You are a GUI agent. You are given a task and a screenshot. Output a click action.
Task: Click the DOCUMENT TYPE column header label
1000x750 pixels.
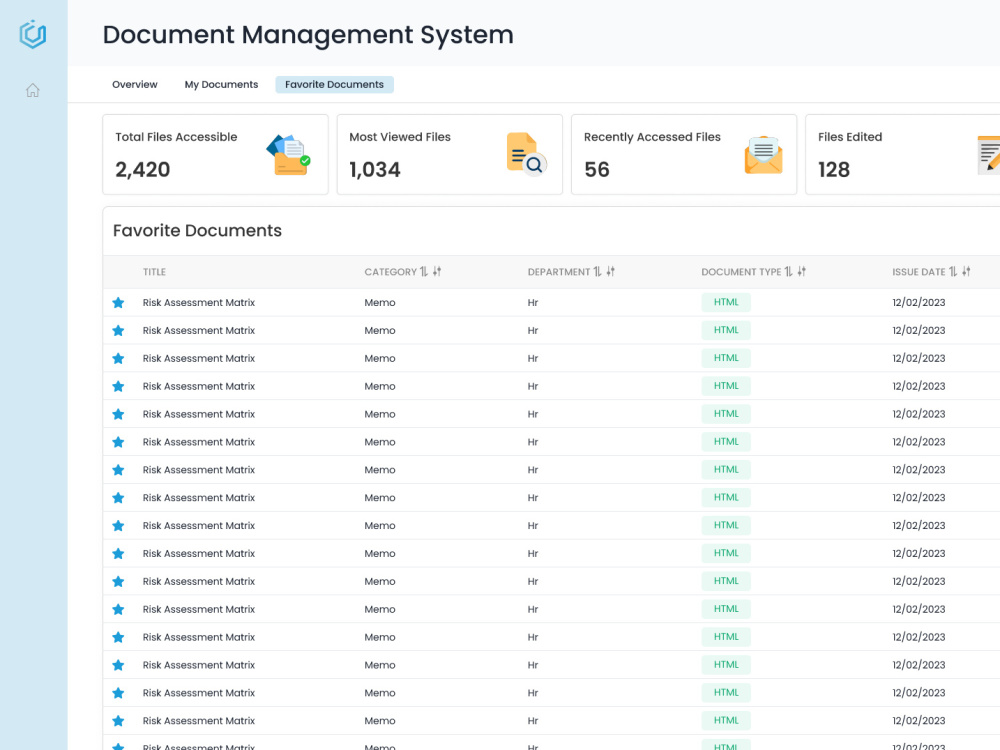741,272
